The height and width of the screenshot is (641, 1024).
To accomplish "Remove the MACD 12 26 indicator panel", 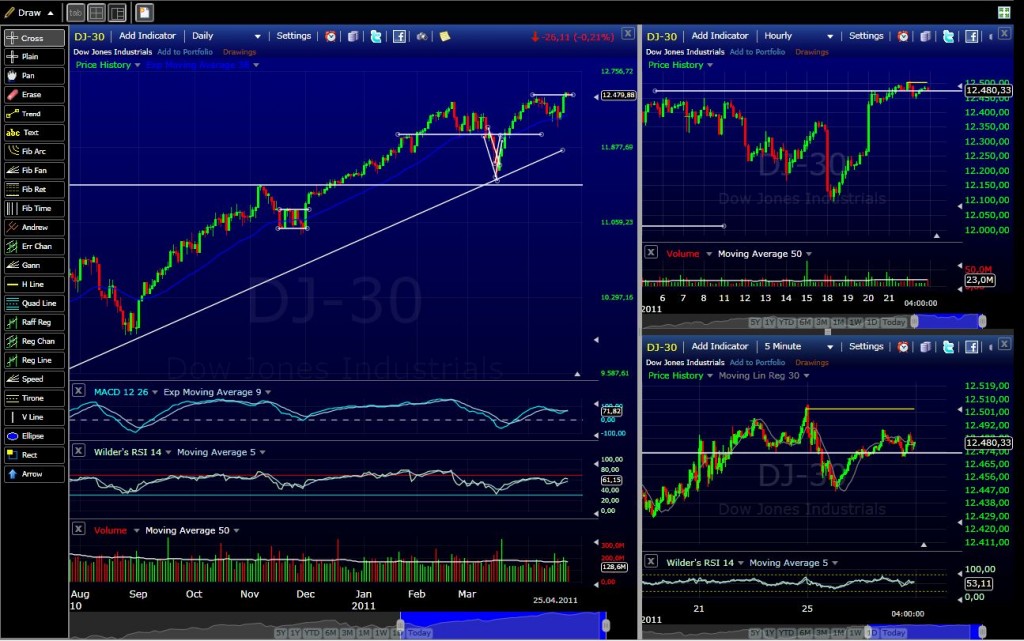I will point(79,392).
